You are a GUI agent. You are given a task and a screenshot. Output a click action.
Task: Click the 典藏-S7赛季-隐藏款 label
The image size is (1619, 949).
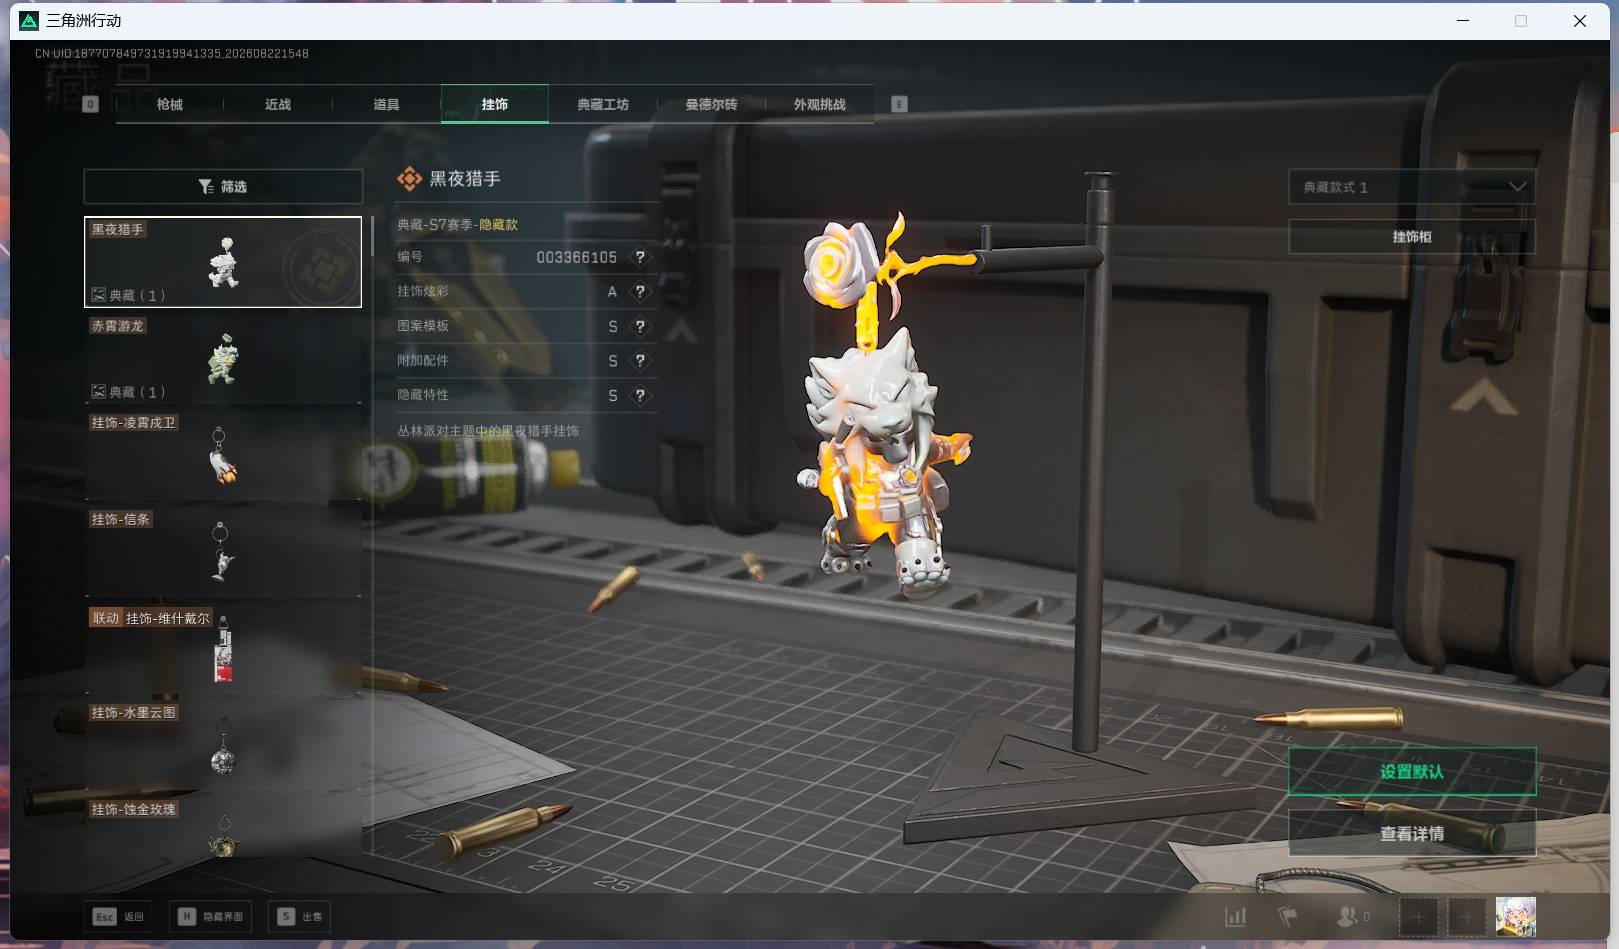click(x=458, y=225)
